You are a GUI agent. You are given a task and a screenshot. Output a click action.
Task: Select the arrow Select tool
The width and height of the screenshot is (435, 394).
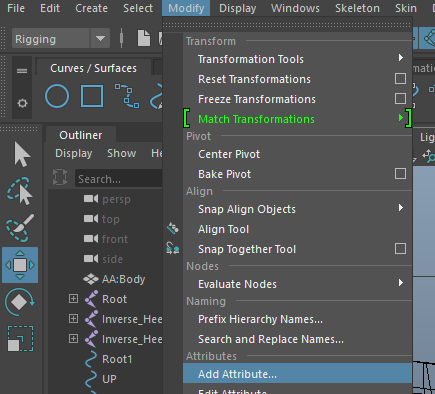click(x=22, y=155)
